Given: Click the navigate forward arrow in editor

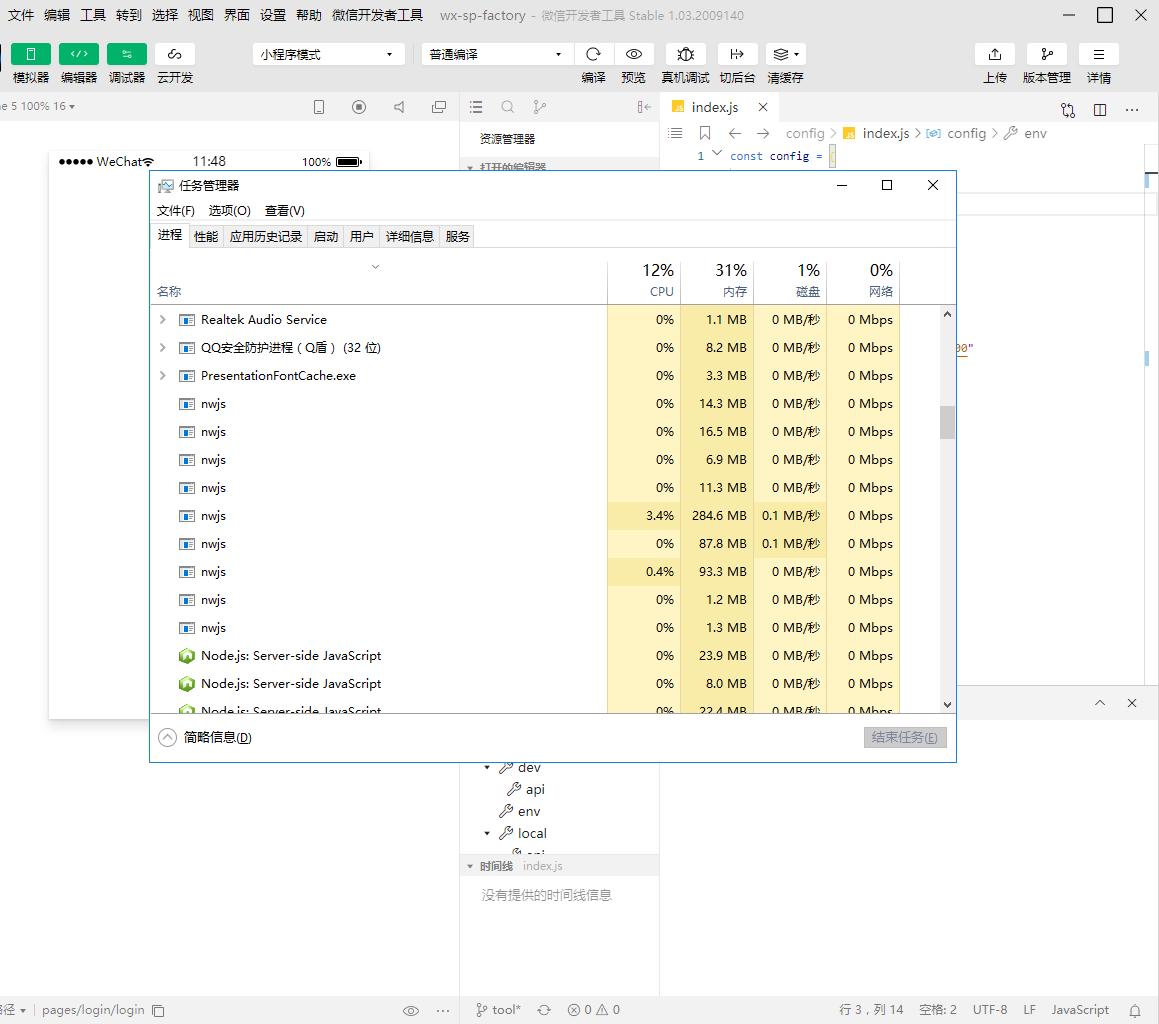Looking at the screenshot, I should pyautogui.click(x=764, y=133).
